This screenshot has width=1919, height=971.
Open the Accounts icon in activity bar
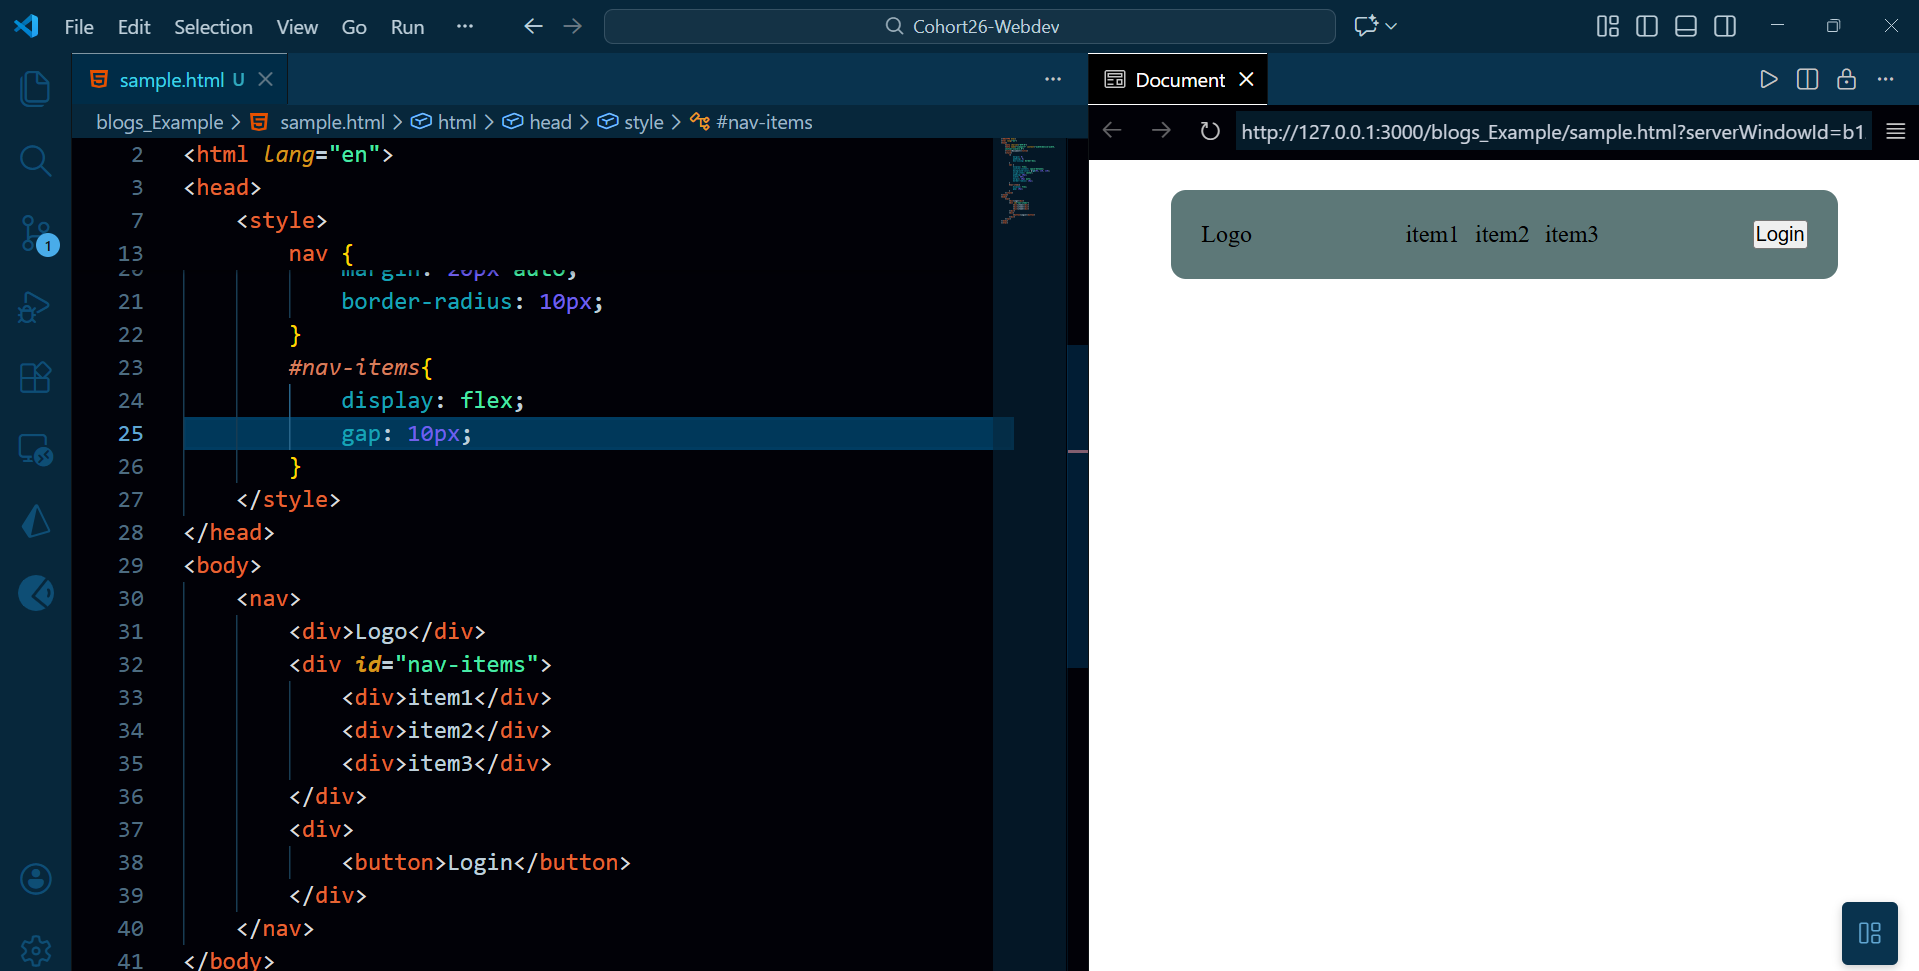click(x=36, y=879)
